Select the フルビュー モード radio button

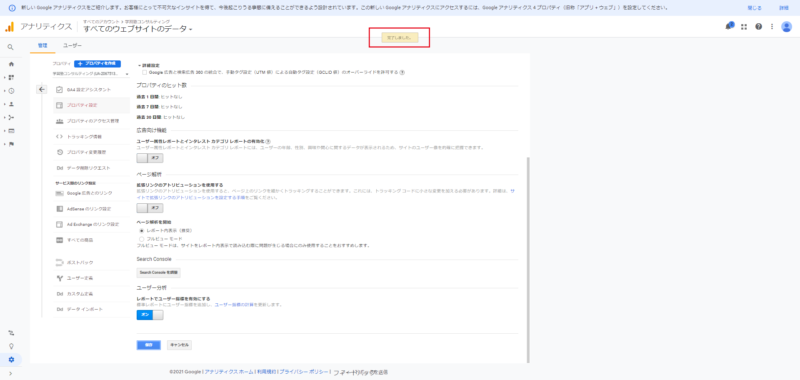tap(141, 238)
